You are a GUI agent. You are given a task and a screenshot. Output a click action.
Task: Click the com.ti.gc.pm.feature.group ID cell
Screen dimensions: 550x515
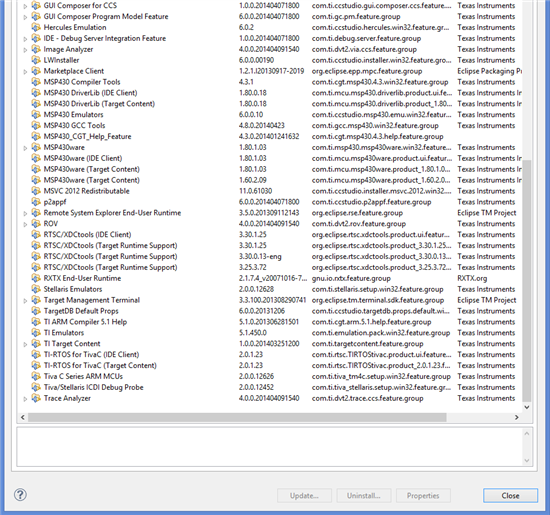click(x=356, y=17)
